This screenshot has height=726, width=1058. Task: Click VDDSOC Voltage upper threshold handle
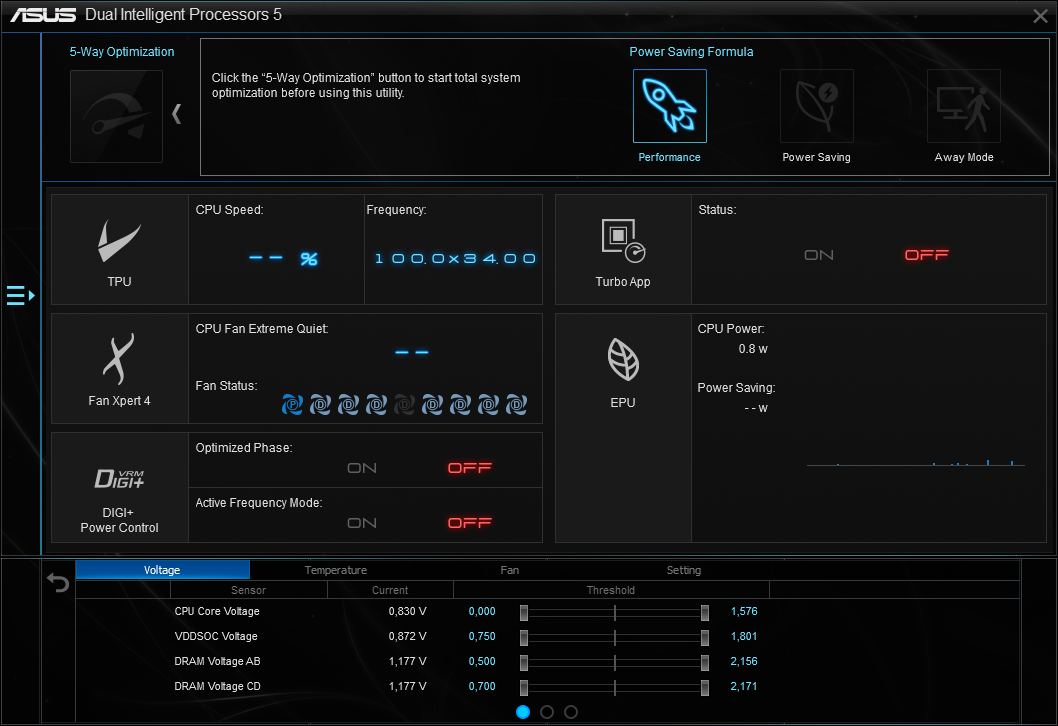[704, 638]
